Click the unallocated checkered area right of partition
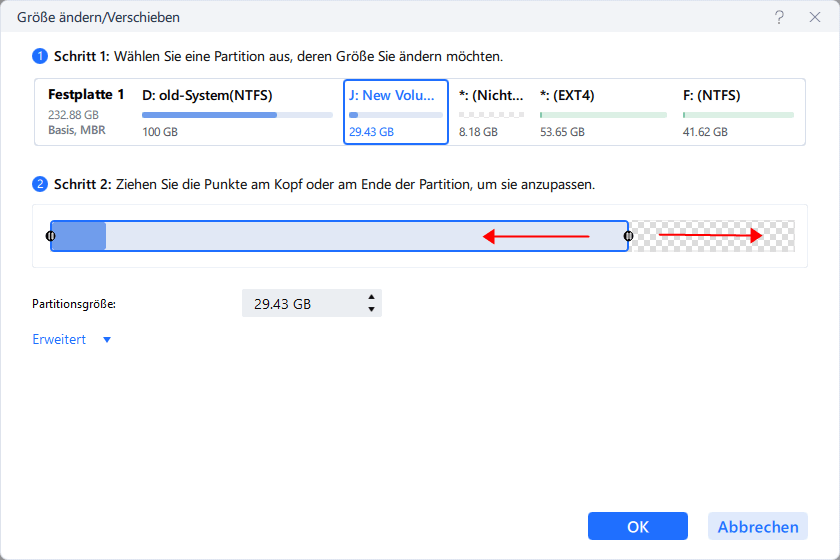Viewport: 840px width, 560px height. 712,236
